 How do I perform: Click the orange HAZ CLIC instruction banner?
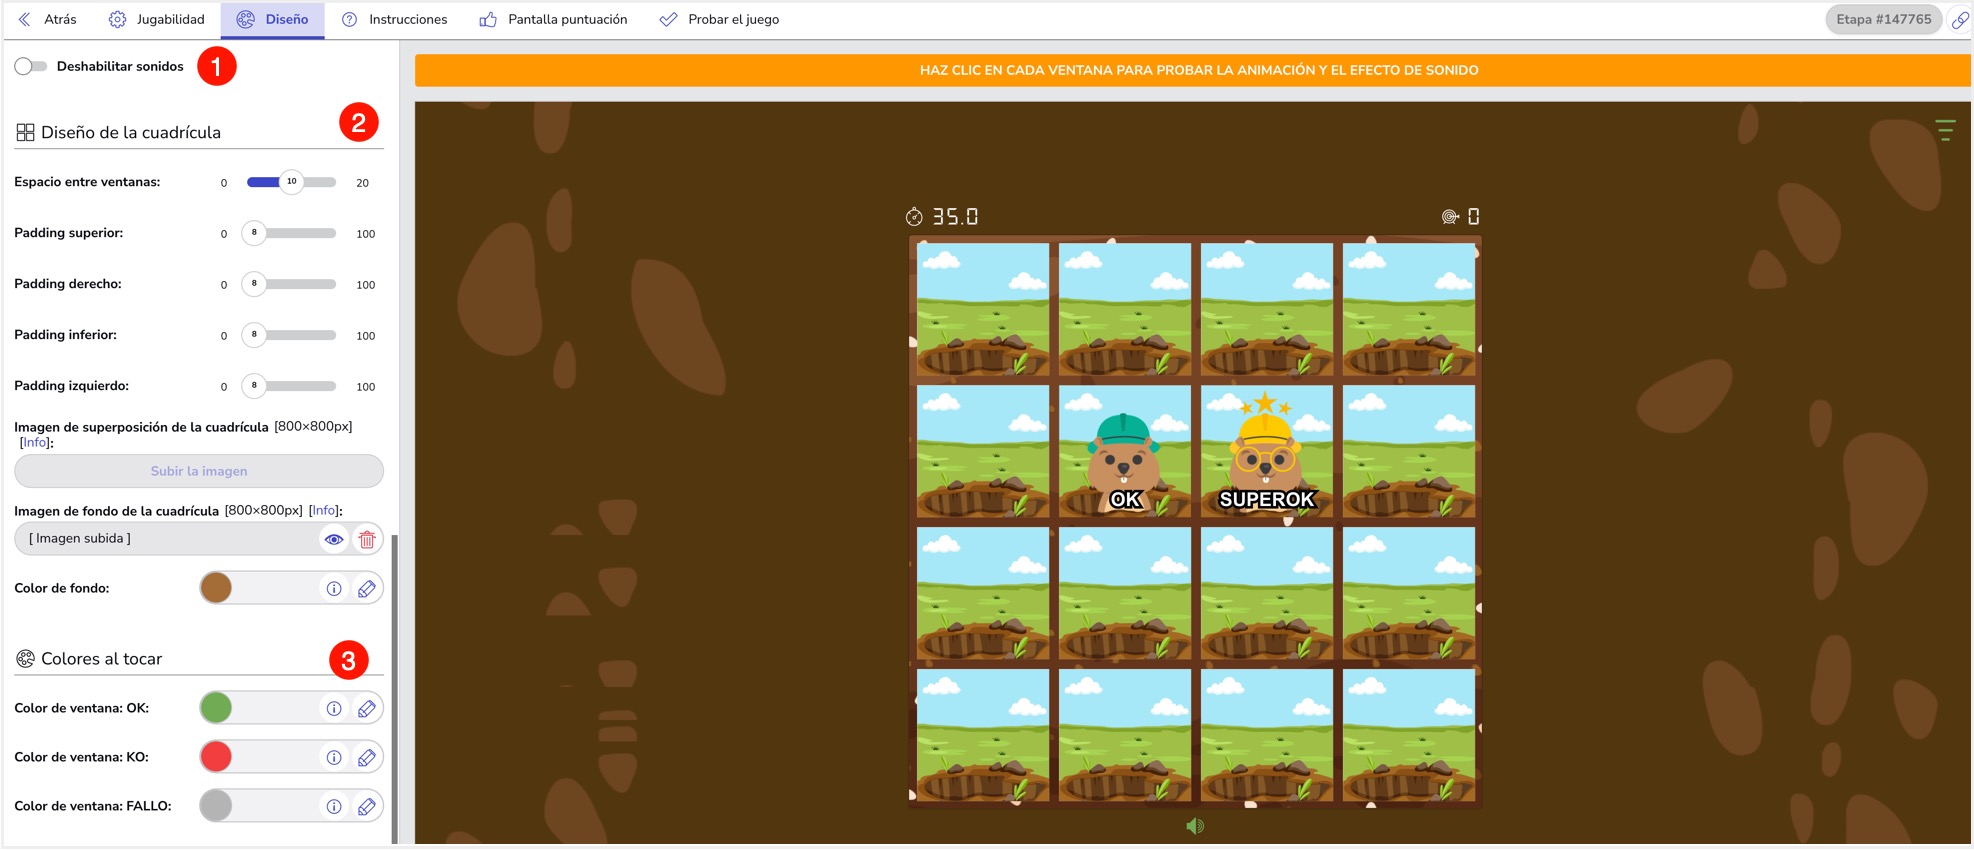coord(1193,70)
